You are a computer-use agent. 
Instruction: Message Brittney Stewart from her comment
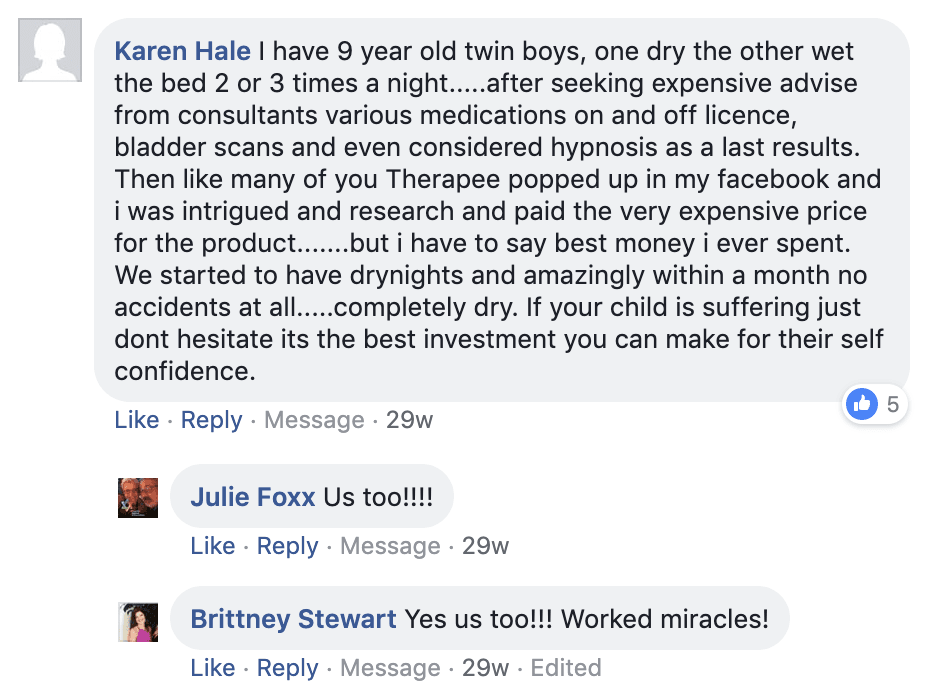coord(390,668)
